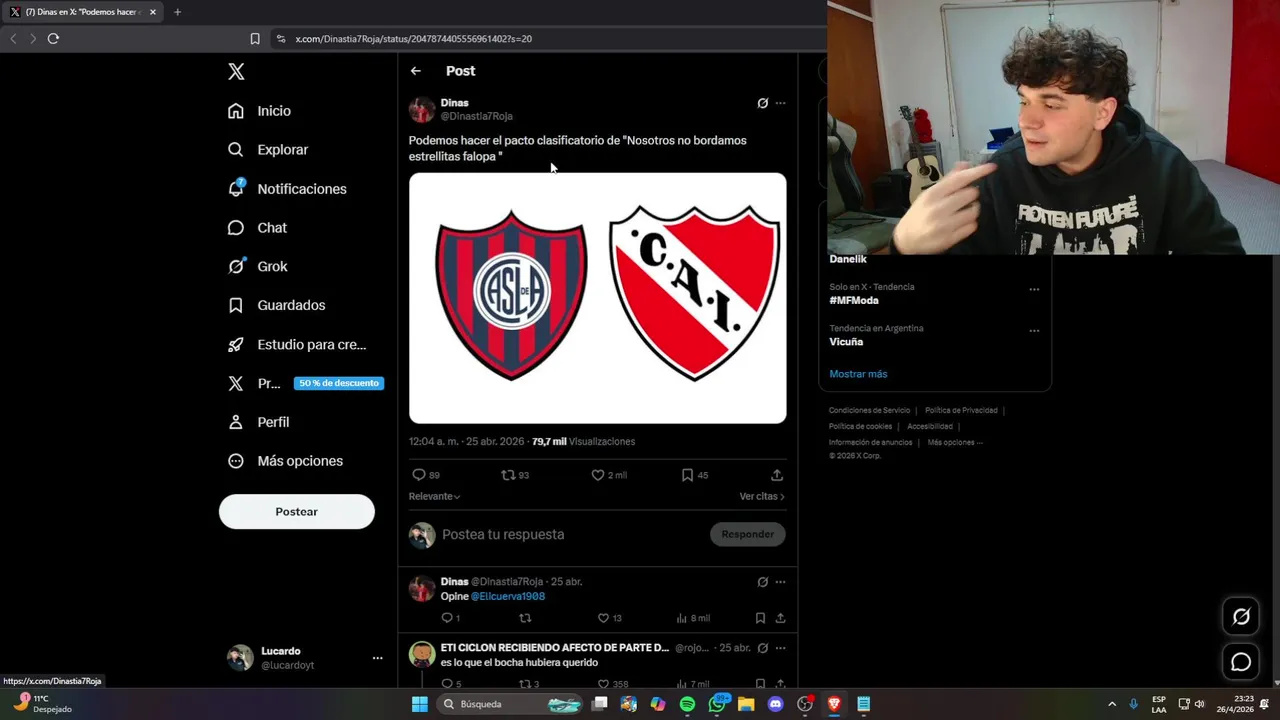Open the X logo home icon
Viewport: 1280px width, 720px height.
pyautogui.click(x=236, y=71)
